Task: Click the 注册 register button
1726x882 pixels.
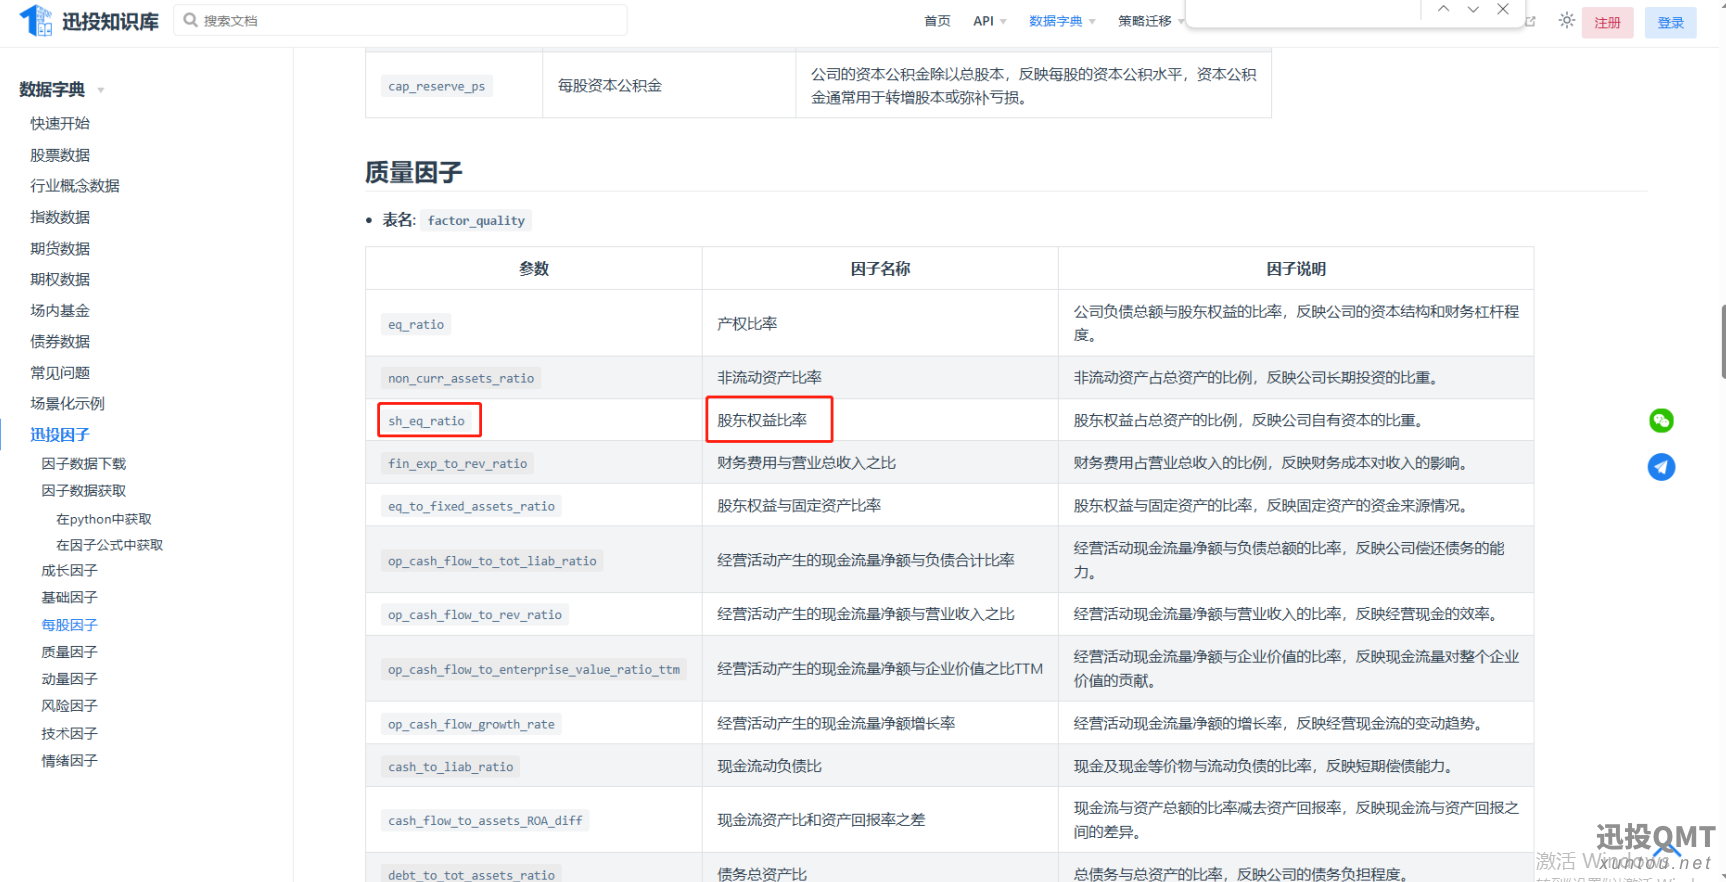Action: [x=1607, y=22]
